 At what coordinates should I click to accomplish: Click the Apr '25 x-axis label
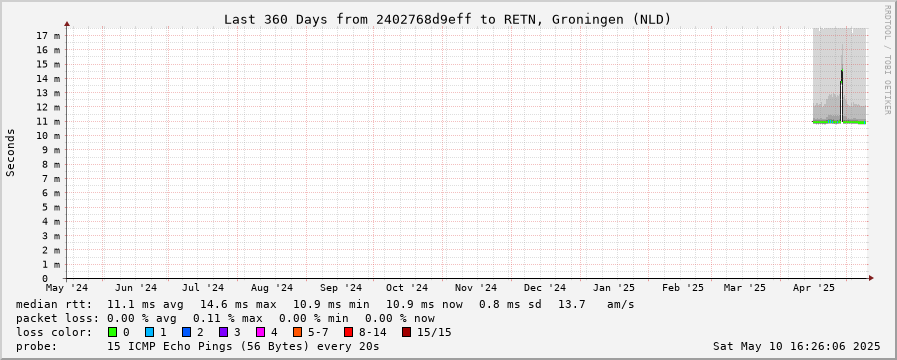[x=820, y=288]
